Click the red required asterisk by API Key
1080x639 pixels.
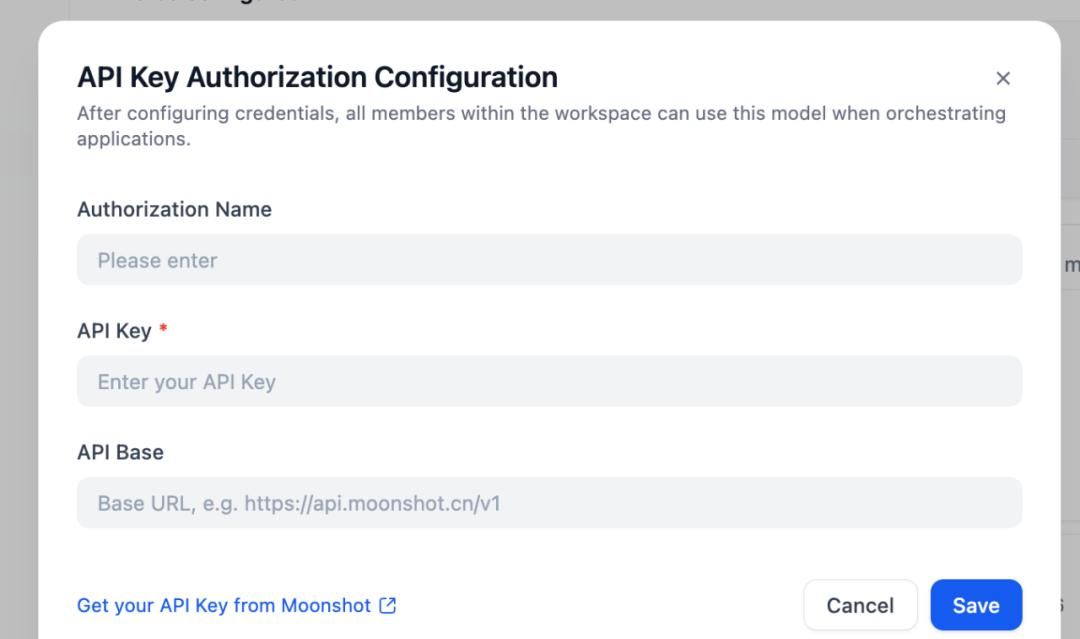[163, 330]
